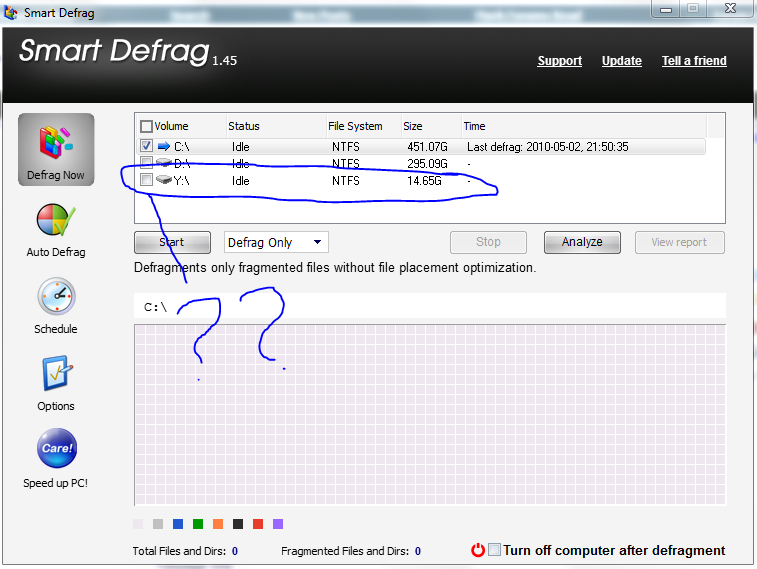757x569 pixels.
Task: Click the black legend swatch
Action: click(238, 524)
